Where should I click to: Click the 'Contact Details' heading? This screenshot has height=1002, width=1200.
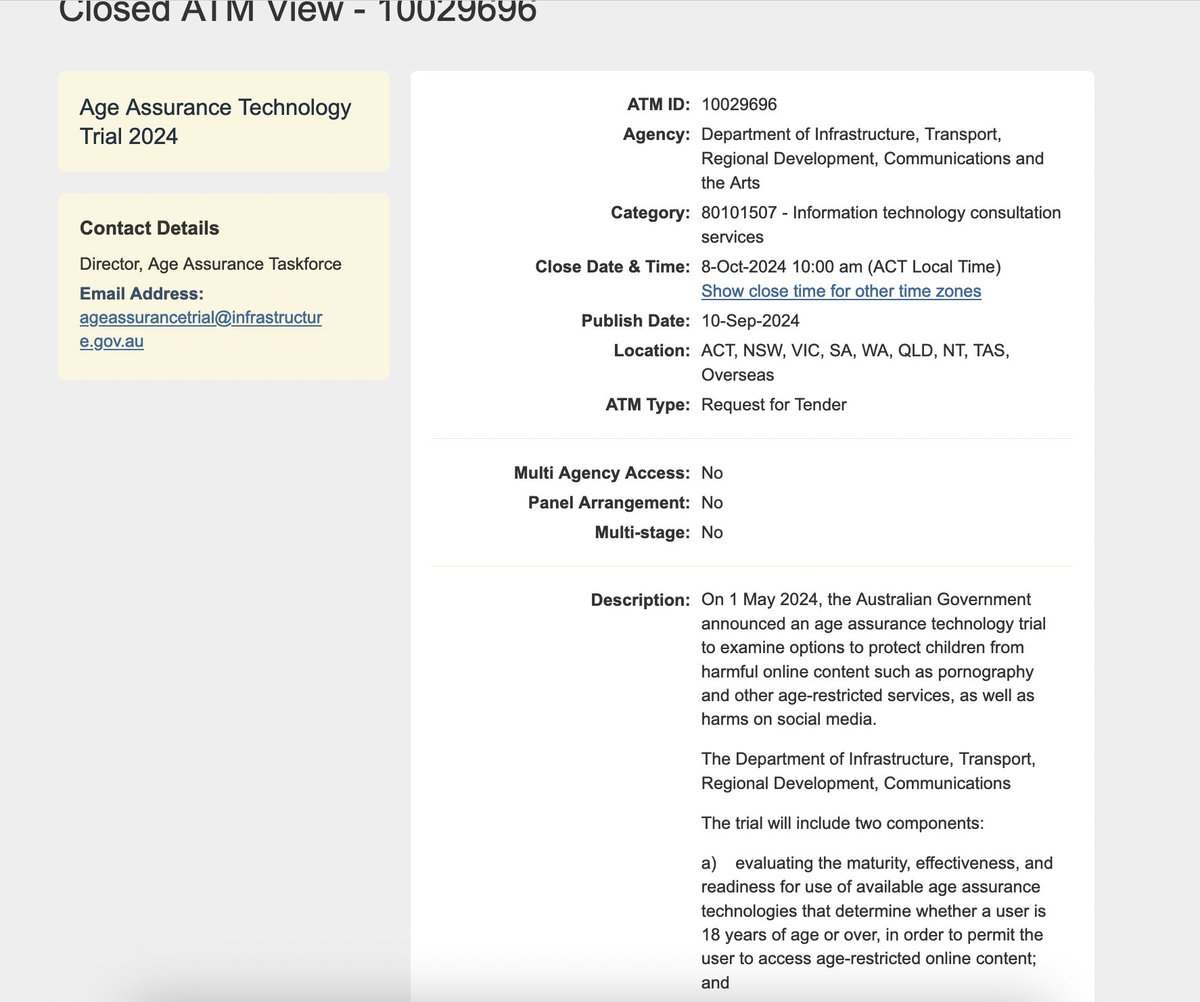pos(149,228)
